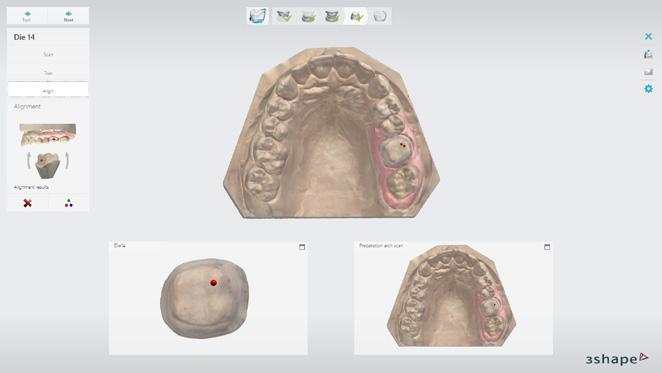This screenshot has width=662, height=373.
Task: Open settings with the blue gear icon
Action: [x=648, y=89]
